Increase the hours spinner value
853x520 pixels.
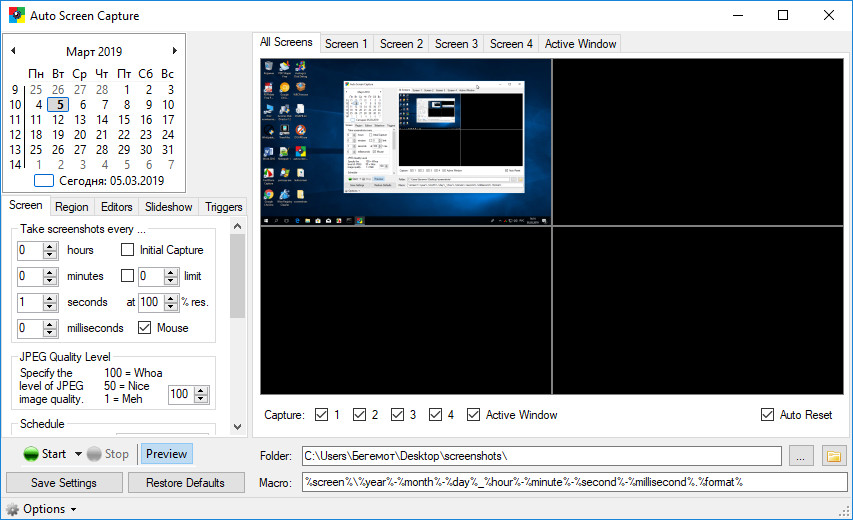[50, 246]
